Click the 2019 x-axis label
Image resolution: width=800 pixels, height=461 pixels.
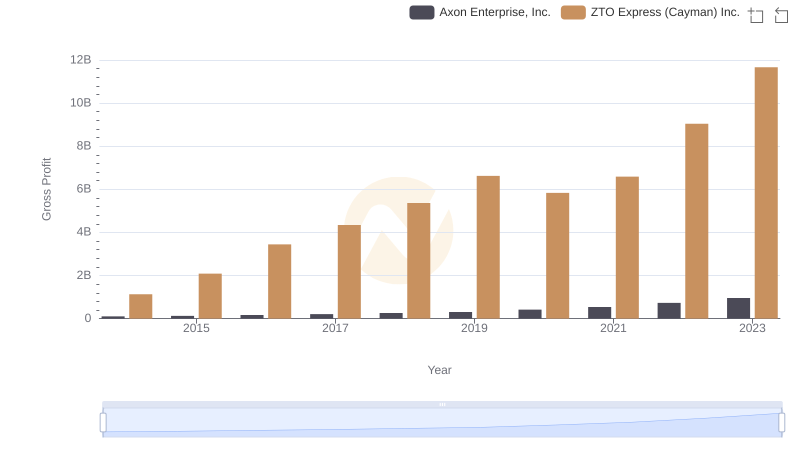point(474,328)
